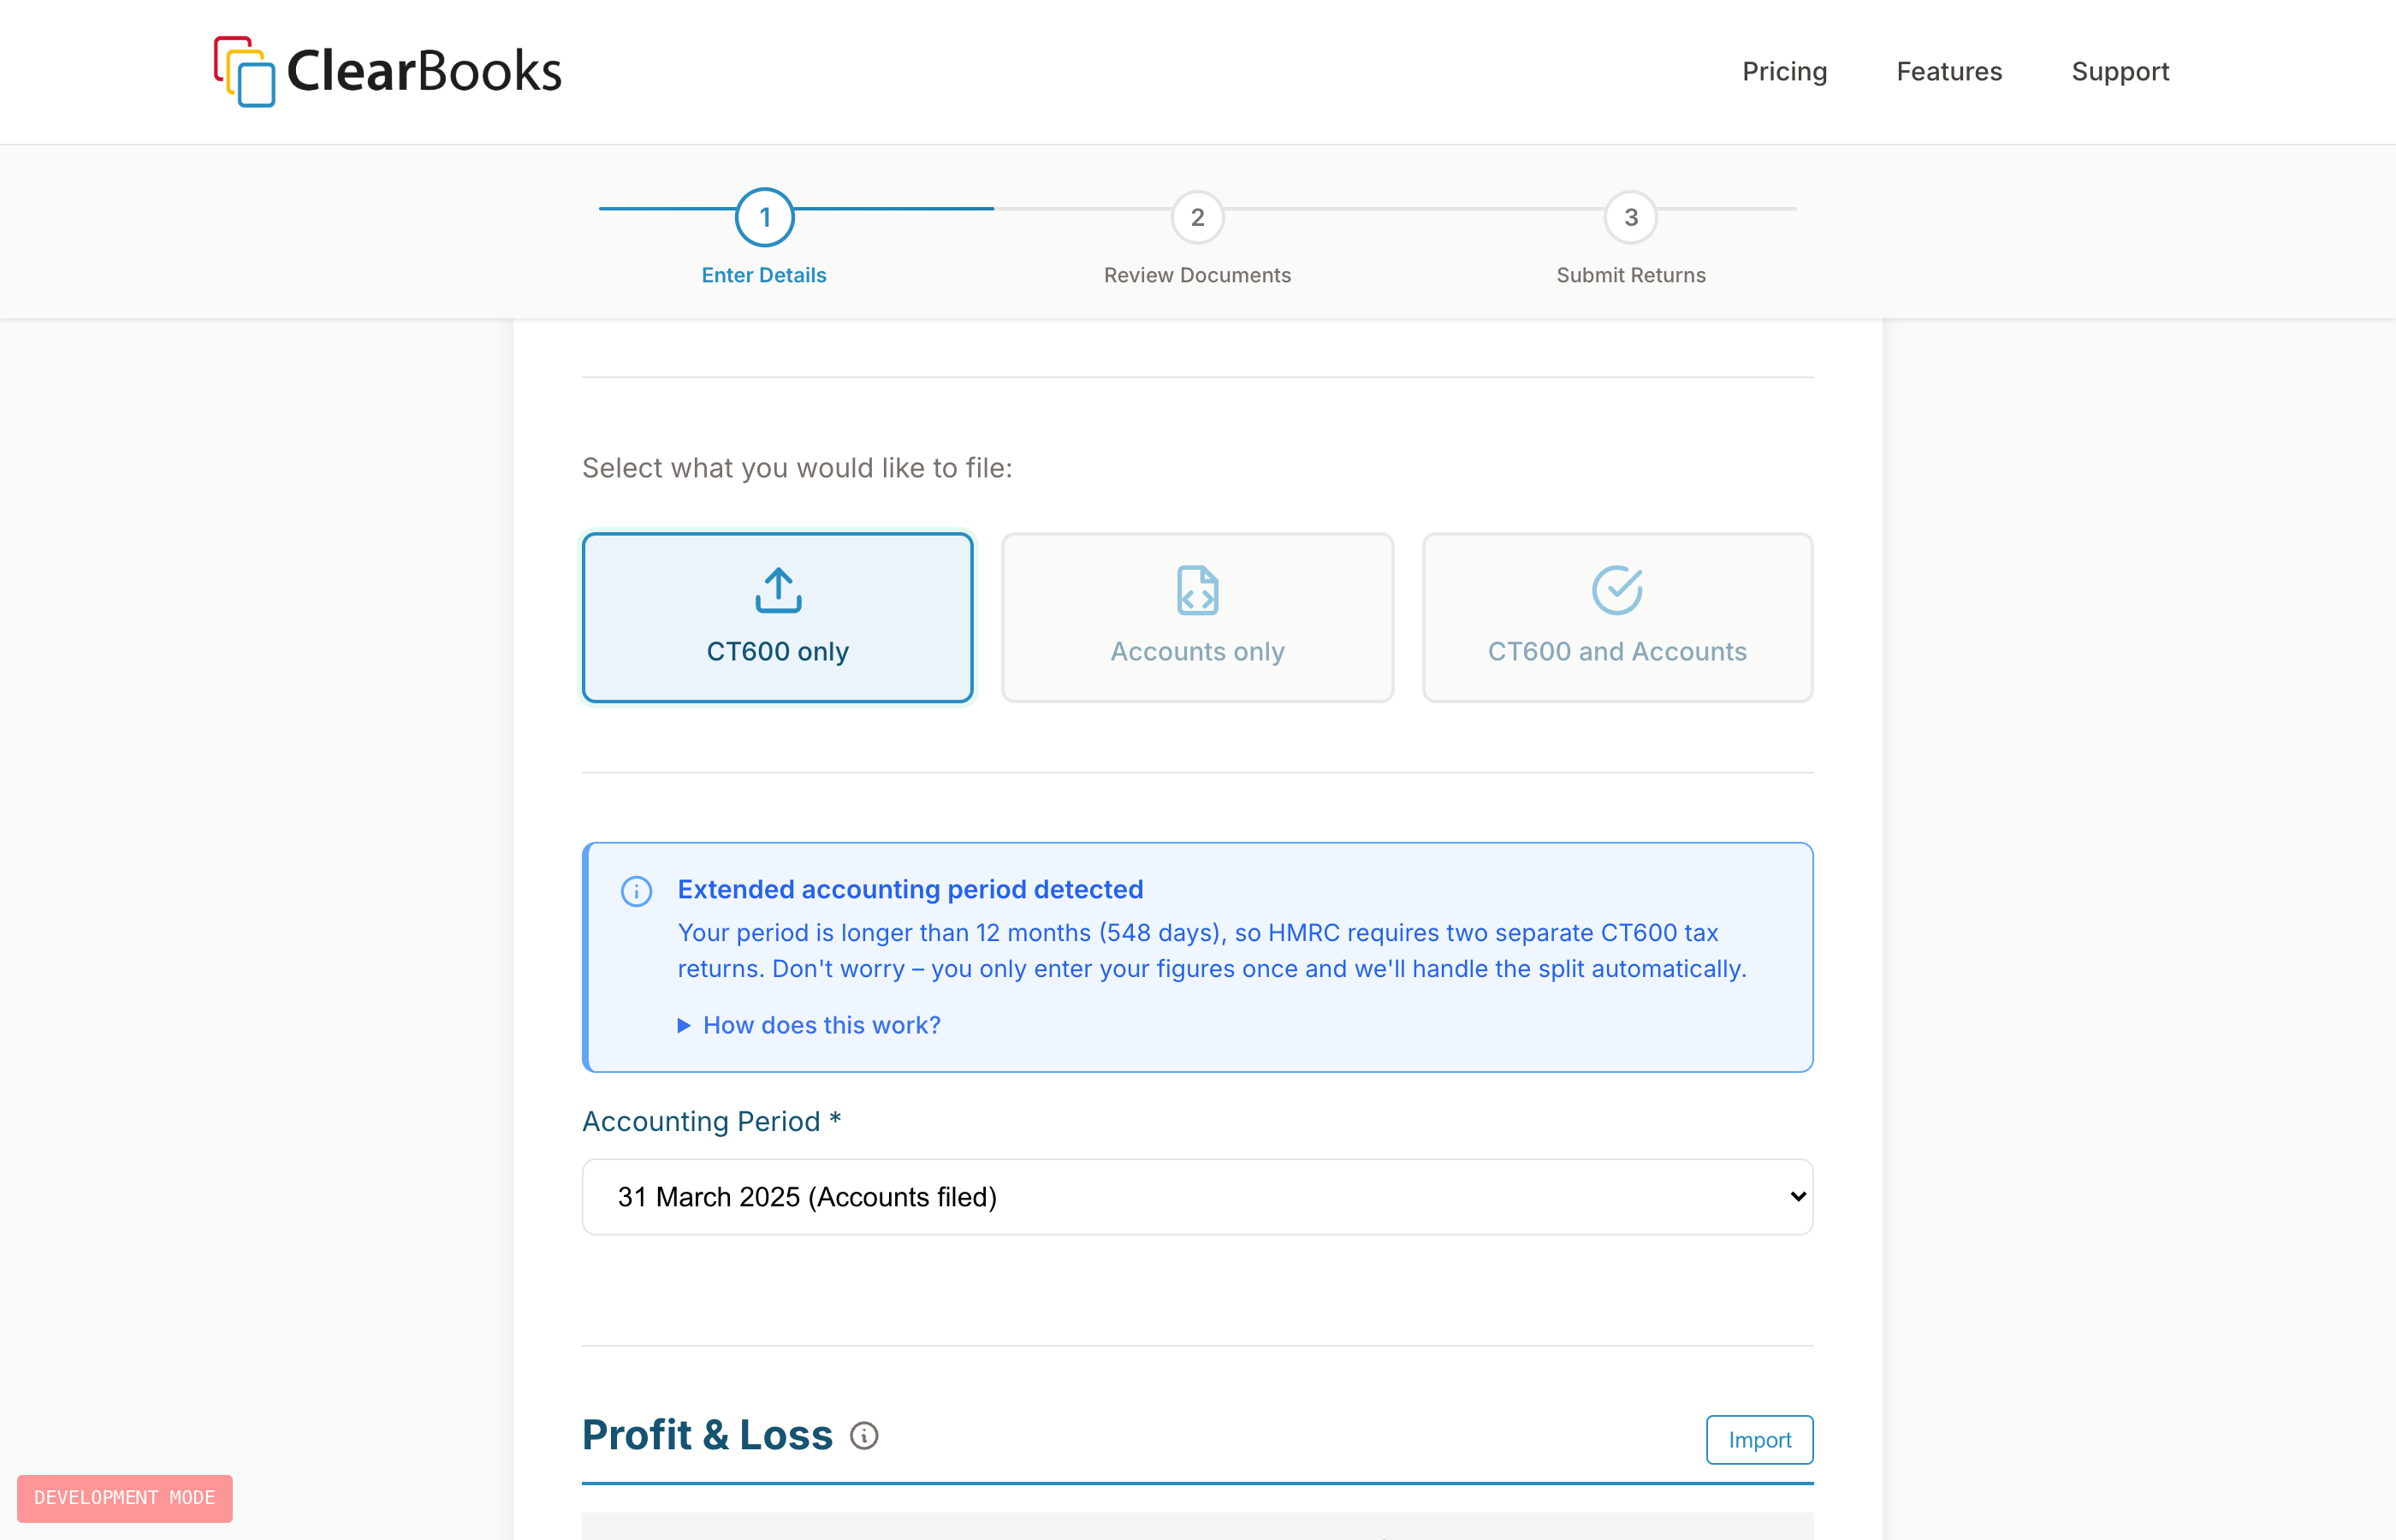Open the Support page
This screenshot has width=2396, height=1540.
[x=2120, y=71]
